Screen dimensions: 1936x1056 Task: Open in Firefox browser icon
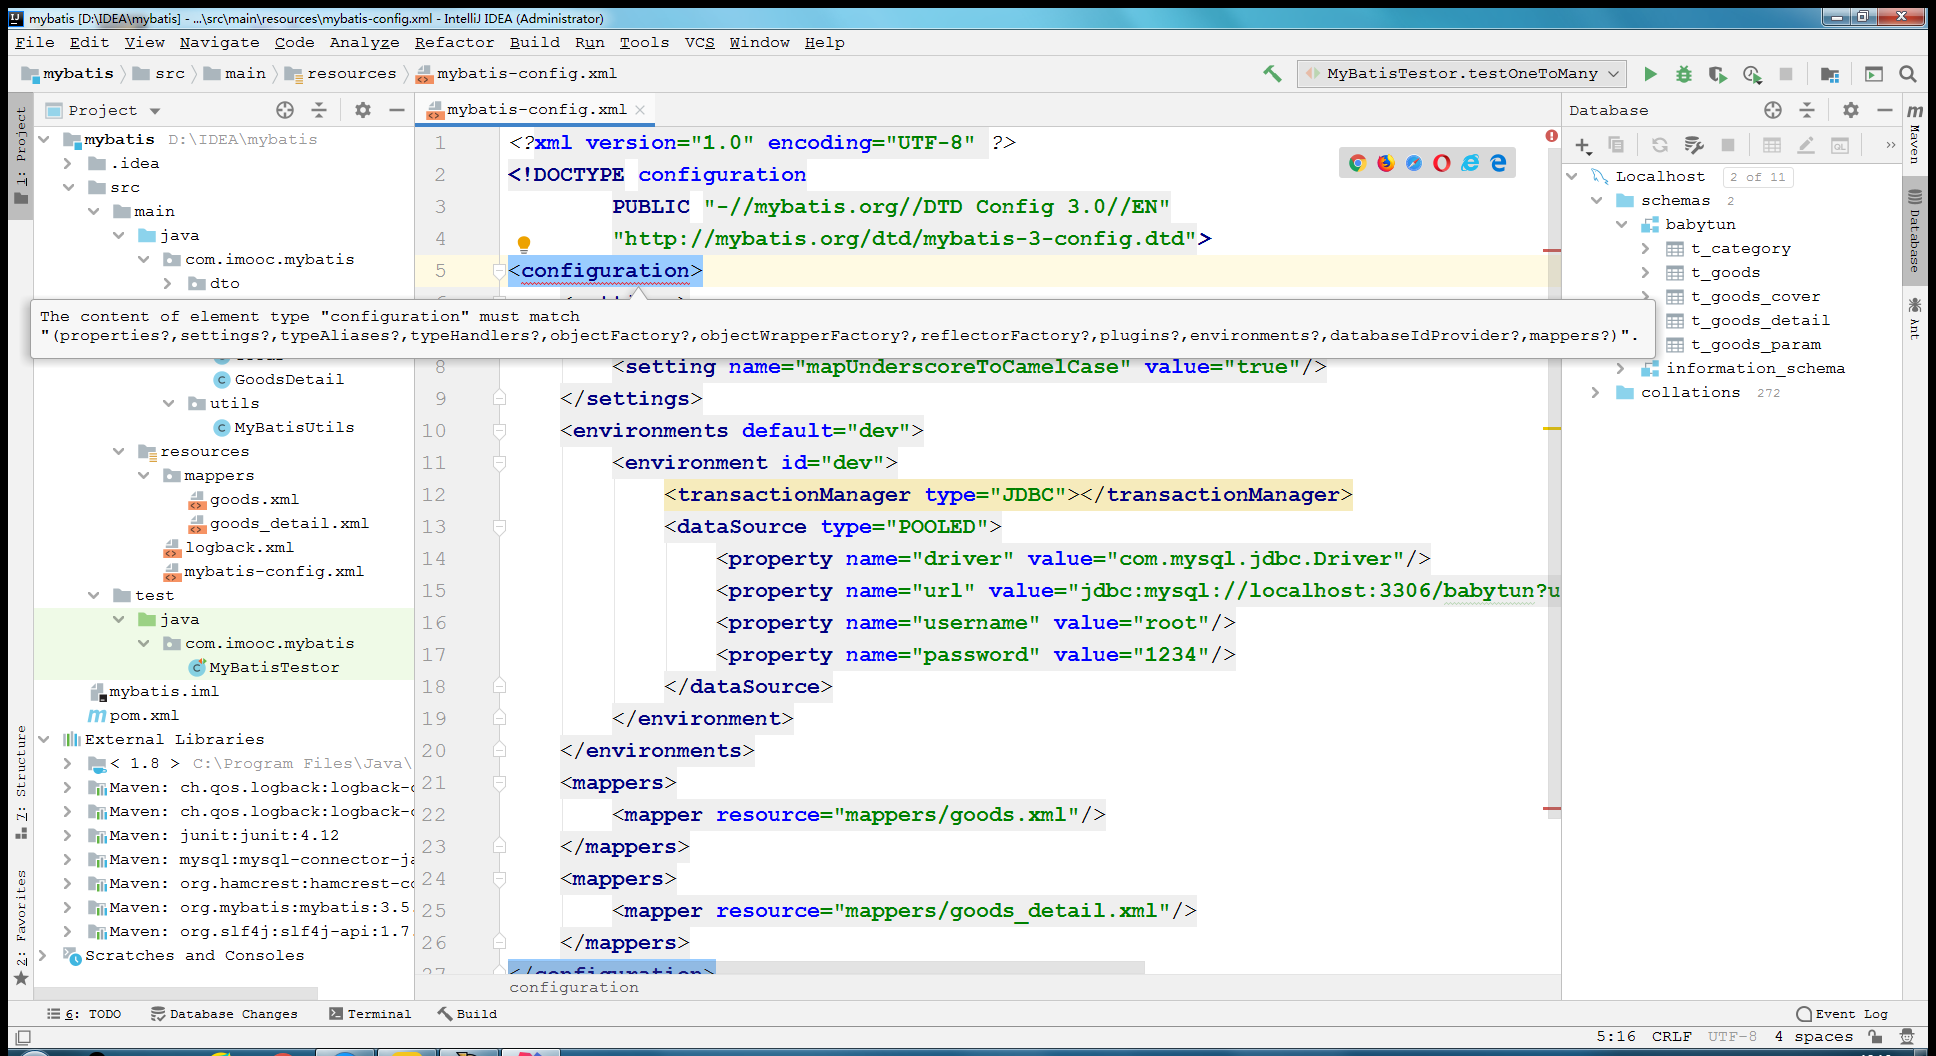[x=1385, y=163]
